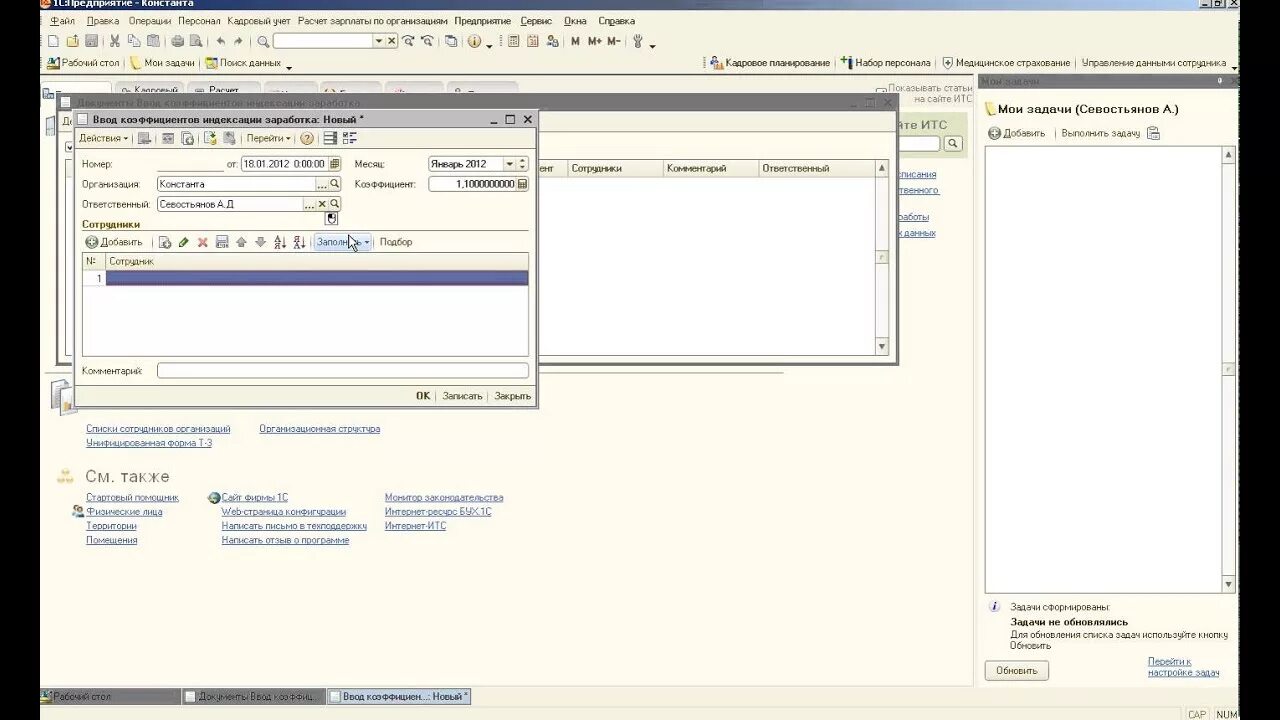Open the calendar icon in main toolbar
1280x720 pixels.
pyautogui.click(x=533, y=41)
